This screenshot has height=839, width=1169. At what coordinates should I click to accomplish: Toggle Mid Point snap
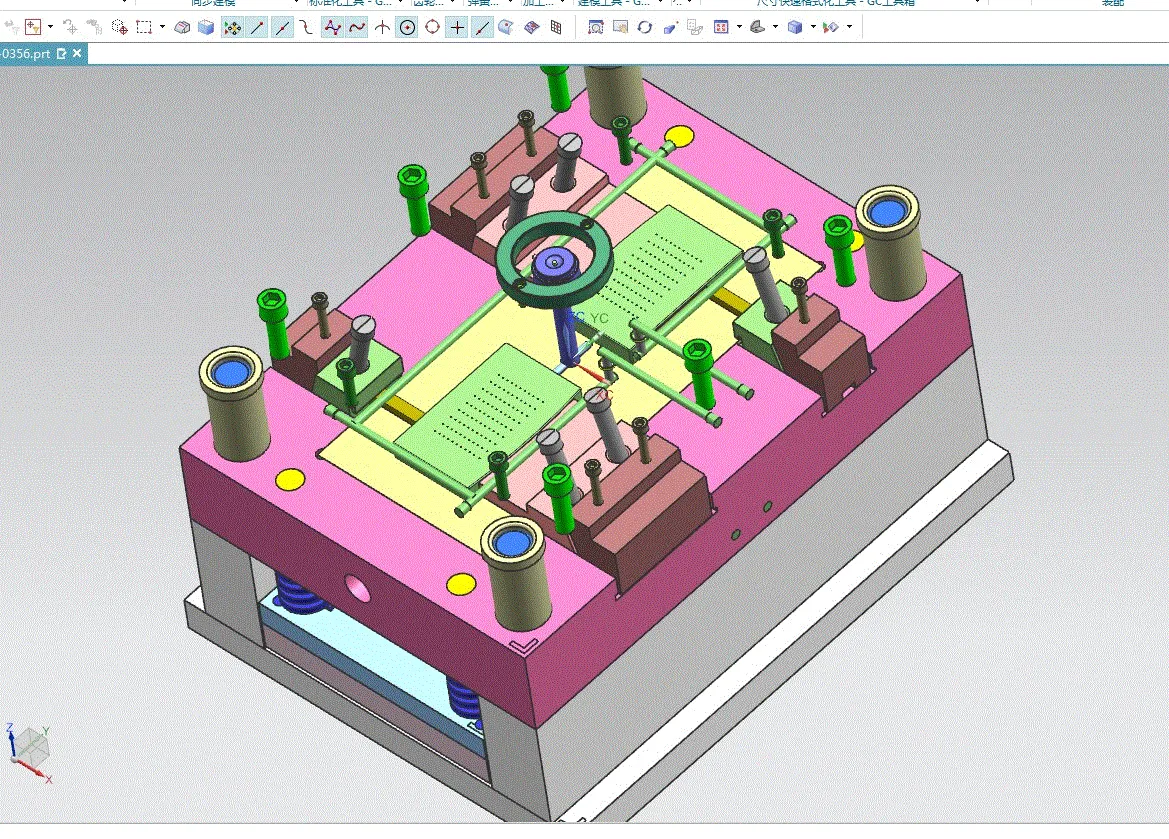(x=282, y=28)
